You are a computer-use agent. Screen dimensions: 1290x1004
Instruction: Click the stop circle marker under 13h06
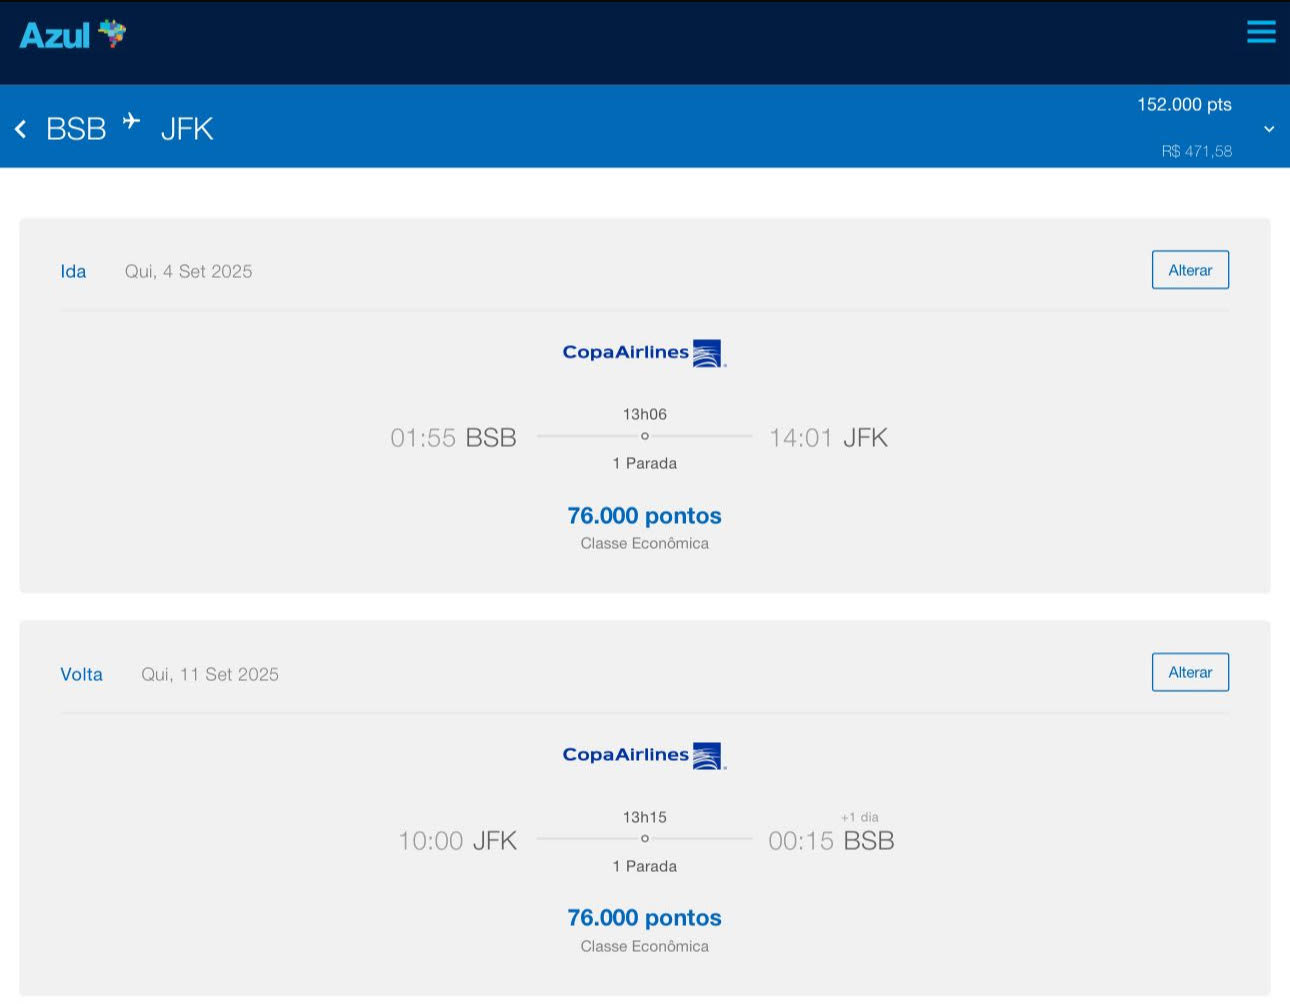645,436
